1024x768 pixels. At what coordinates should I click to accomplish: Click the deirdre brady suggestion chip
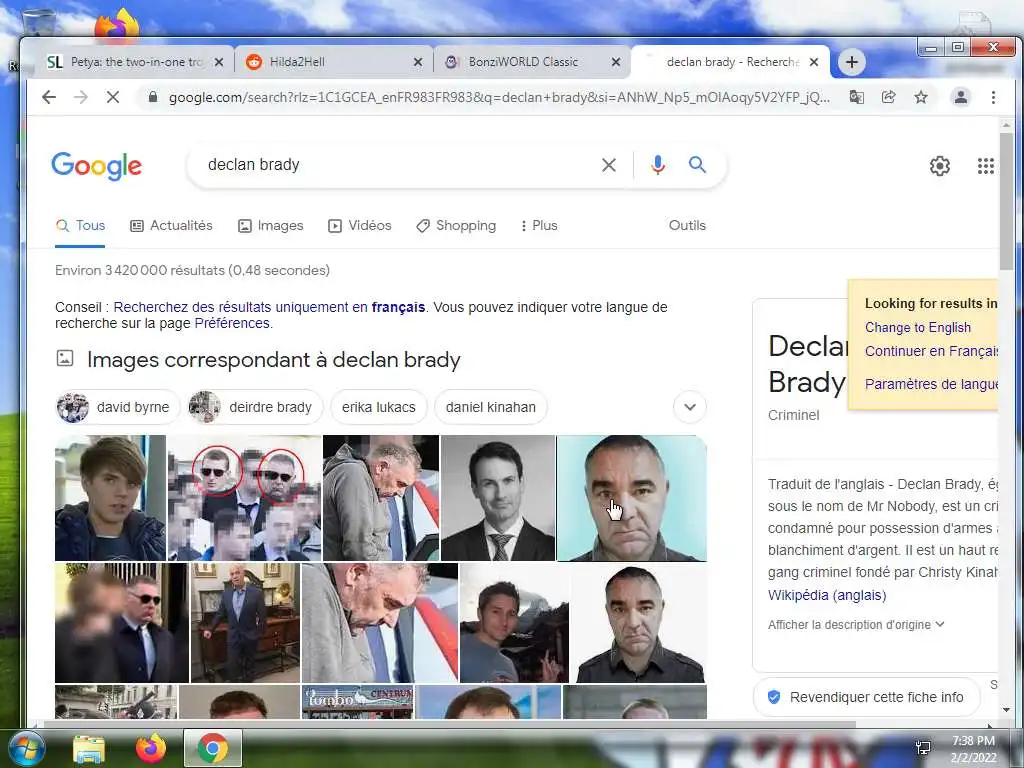[x=255, y=407]
